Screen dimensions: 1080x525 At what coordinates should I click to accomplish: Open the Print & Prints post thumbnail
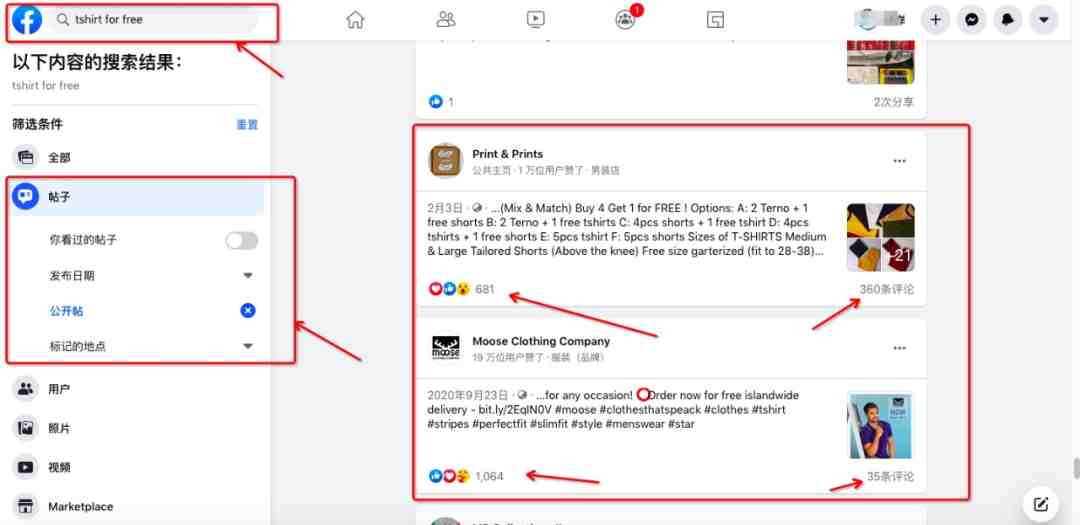[880, 237]
